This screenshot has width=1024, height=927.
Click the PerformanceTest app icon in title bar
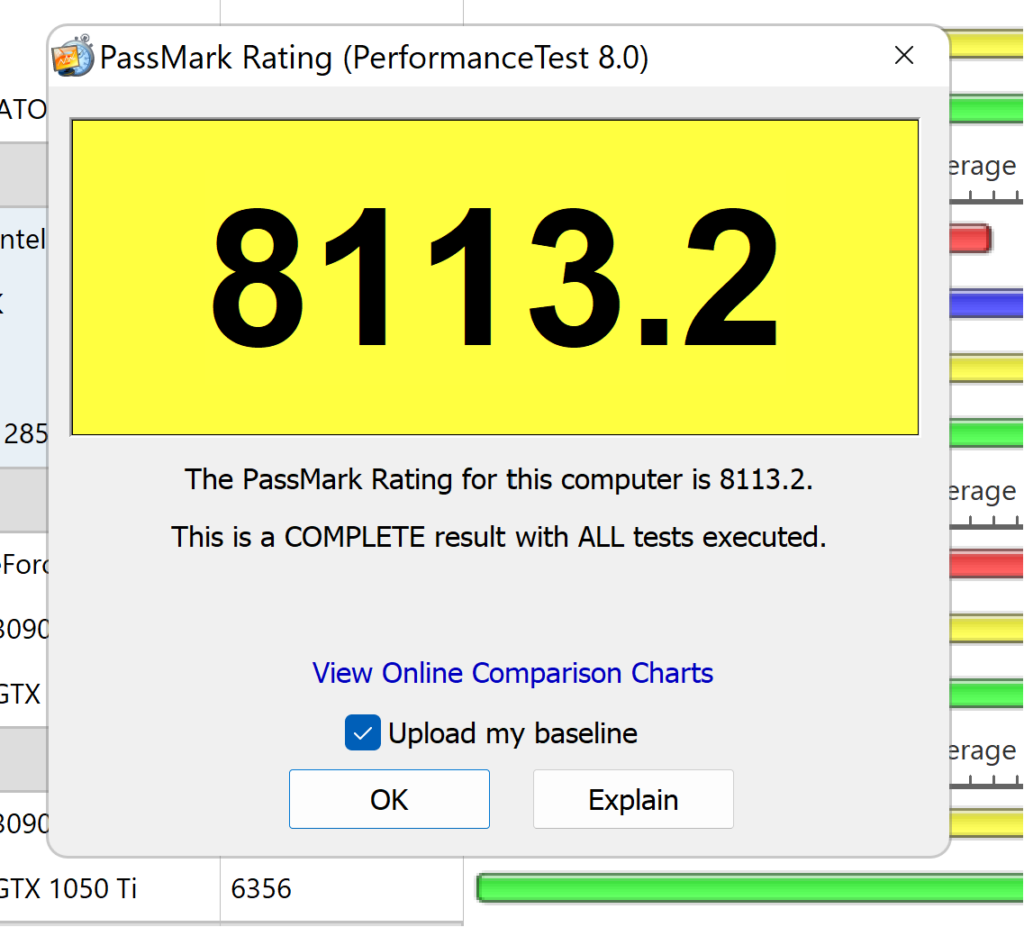click(x=73, y=56)
